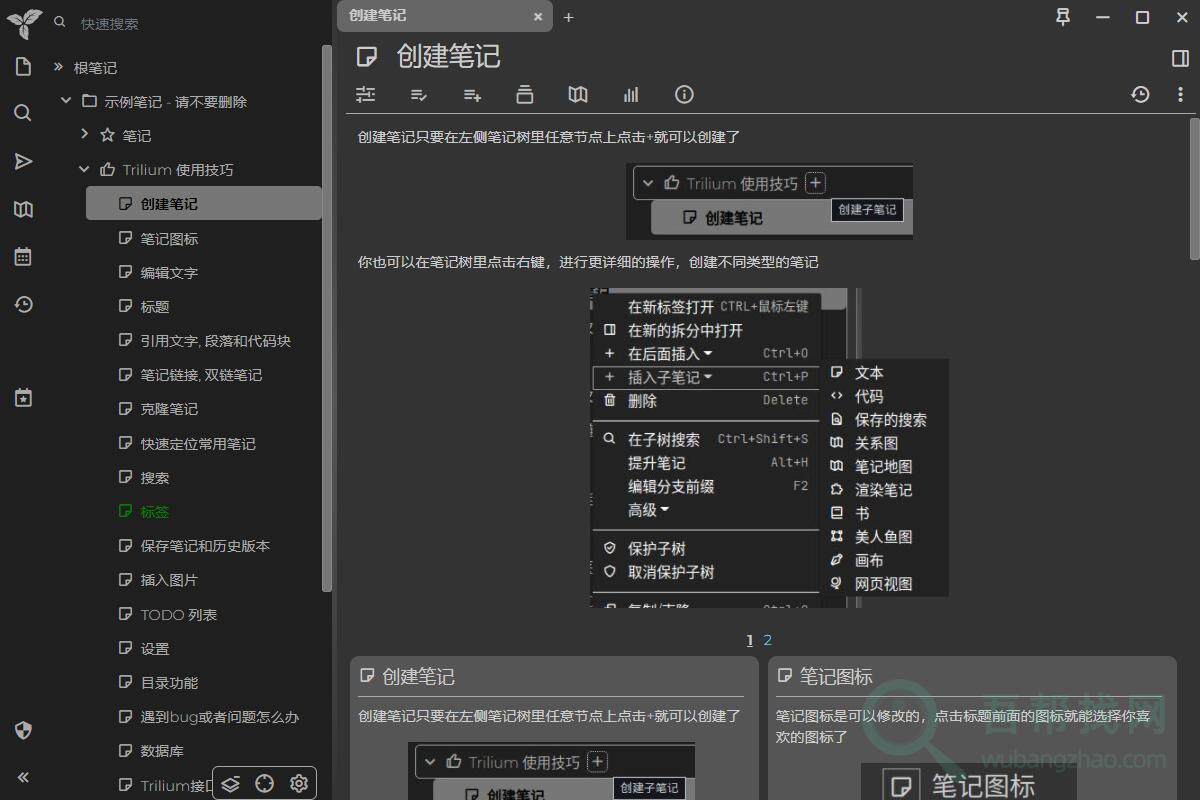Viewport: 1200px width, 800px height.
Task: Go to page 1 of child notes
Action: pos(750,640)
